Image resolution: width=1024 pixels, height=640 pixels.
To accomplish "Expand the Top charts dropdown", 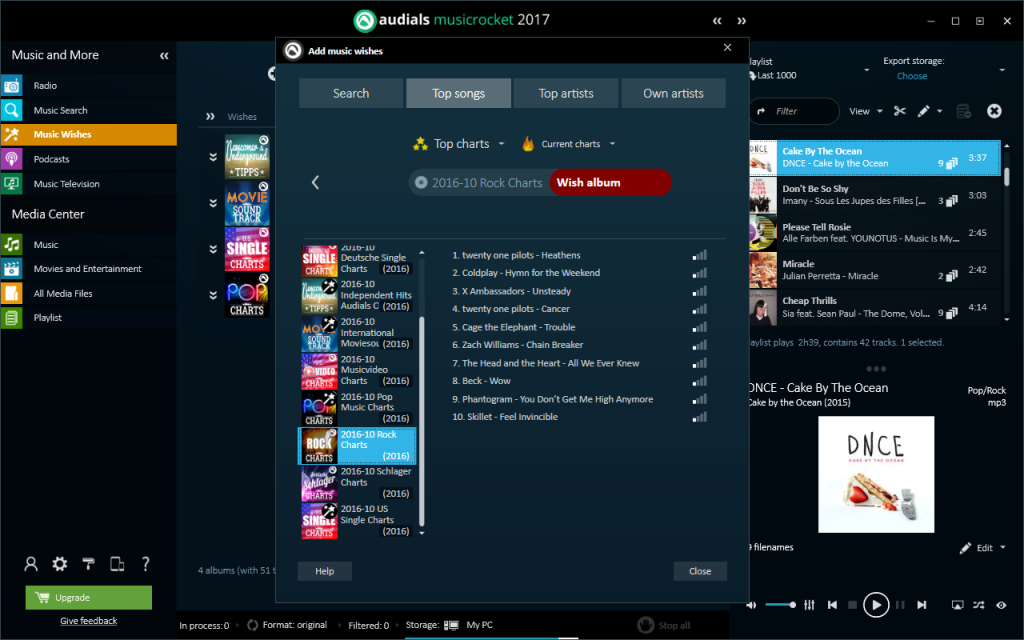I will 459,144.
